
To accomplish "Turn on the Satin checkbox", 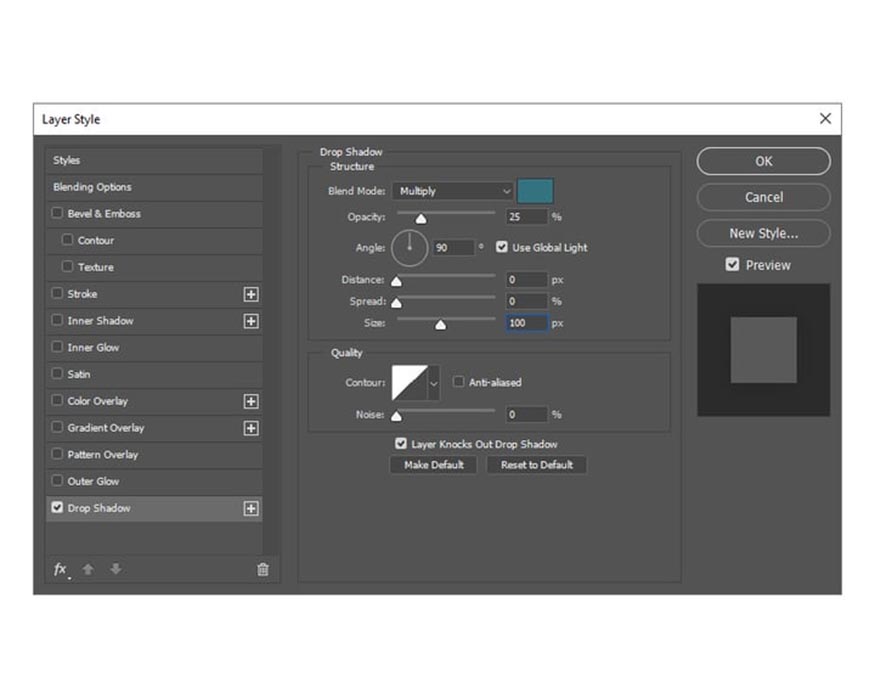I will coord(57,374).
